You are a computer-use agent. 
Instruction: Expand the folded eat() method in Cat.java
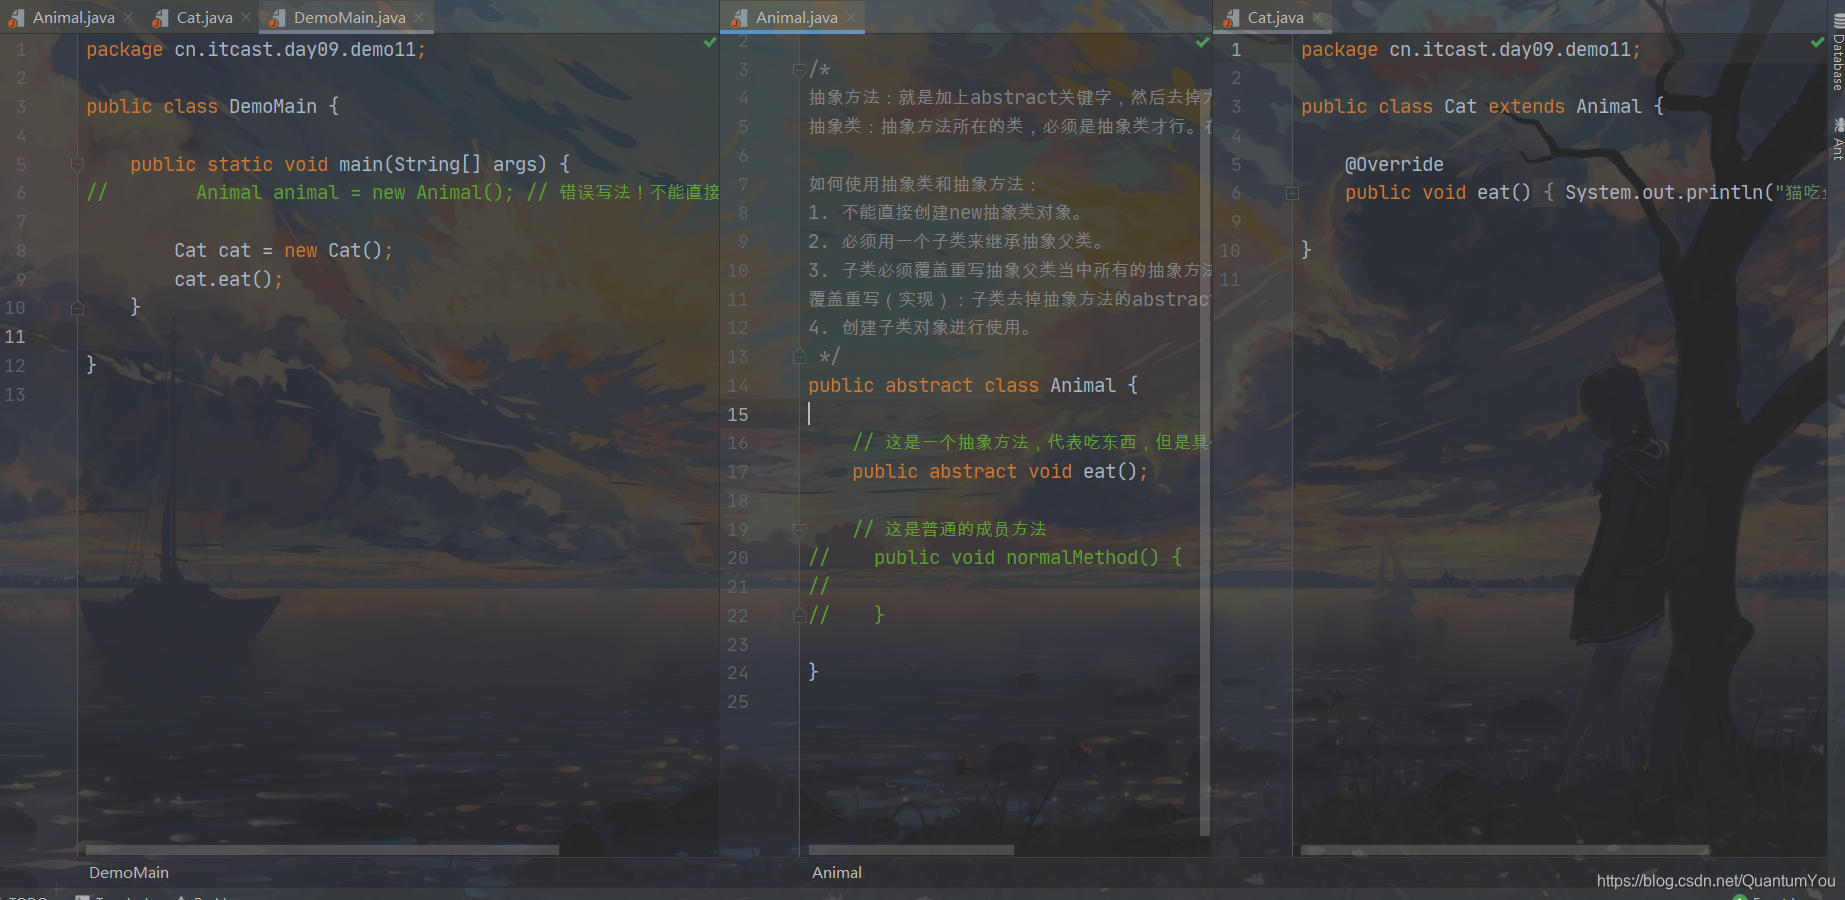(1292, 193)
